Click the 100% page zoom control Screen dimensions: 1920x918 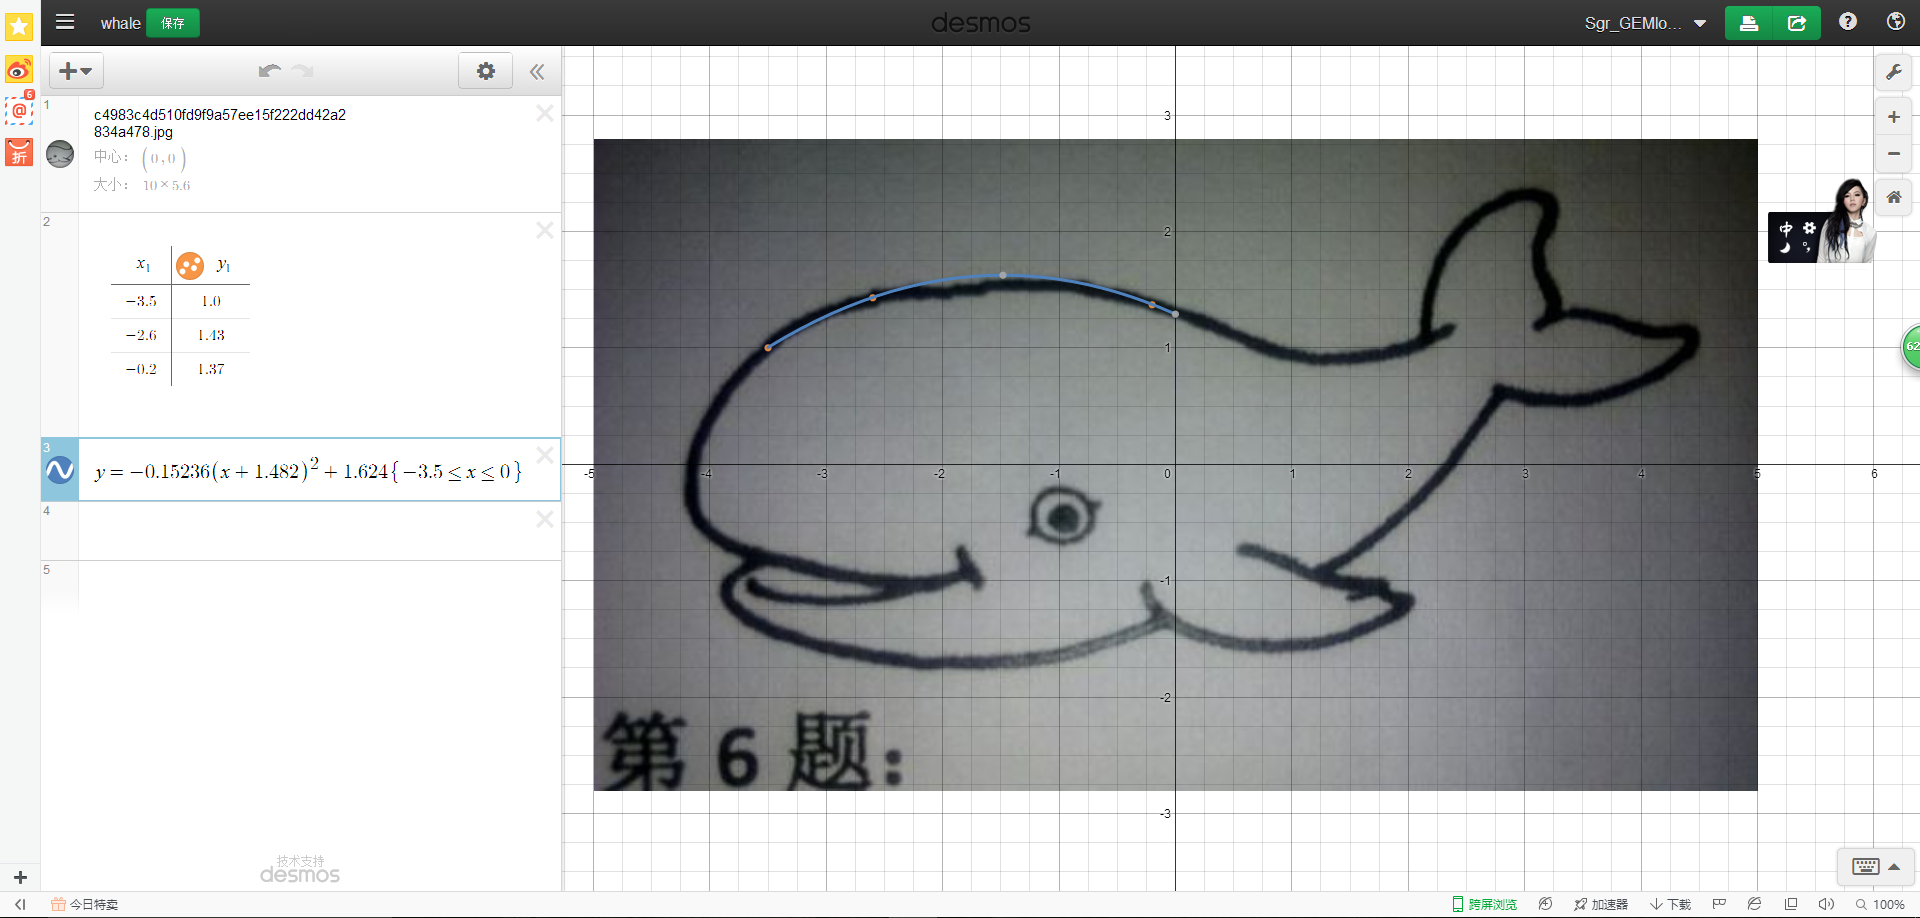1880,904
